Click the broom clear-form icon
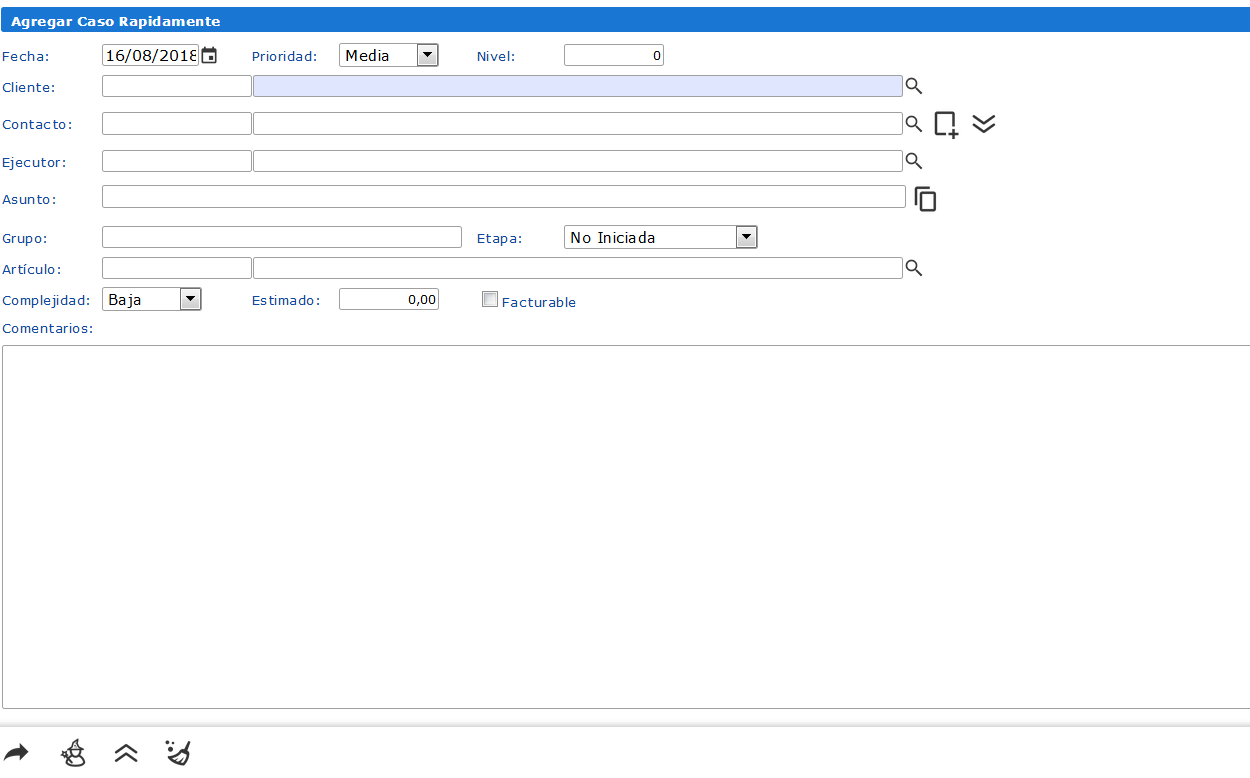This screenshot has height=778, width=1250. (178, 753)
